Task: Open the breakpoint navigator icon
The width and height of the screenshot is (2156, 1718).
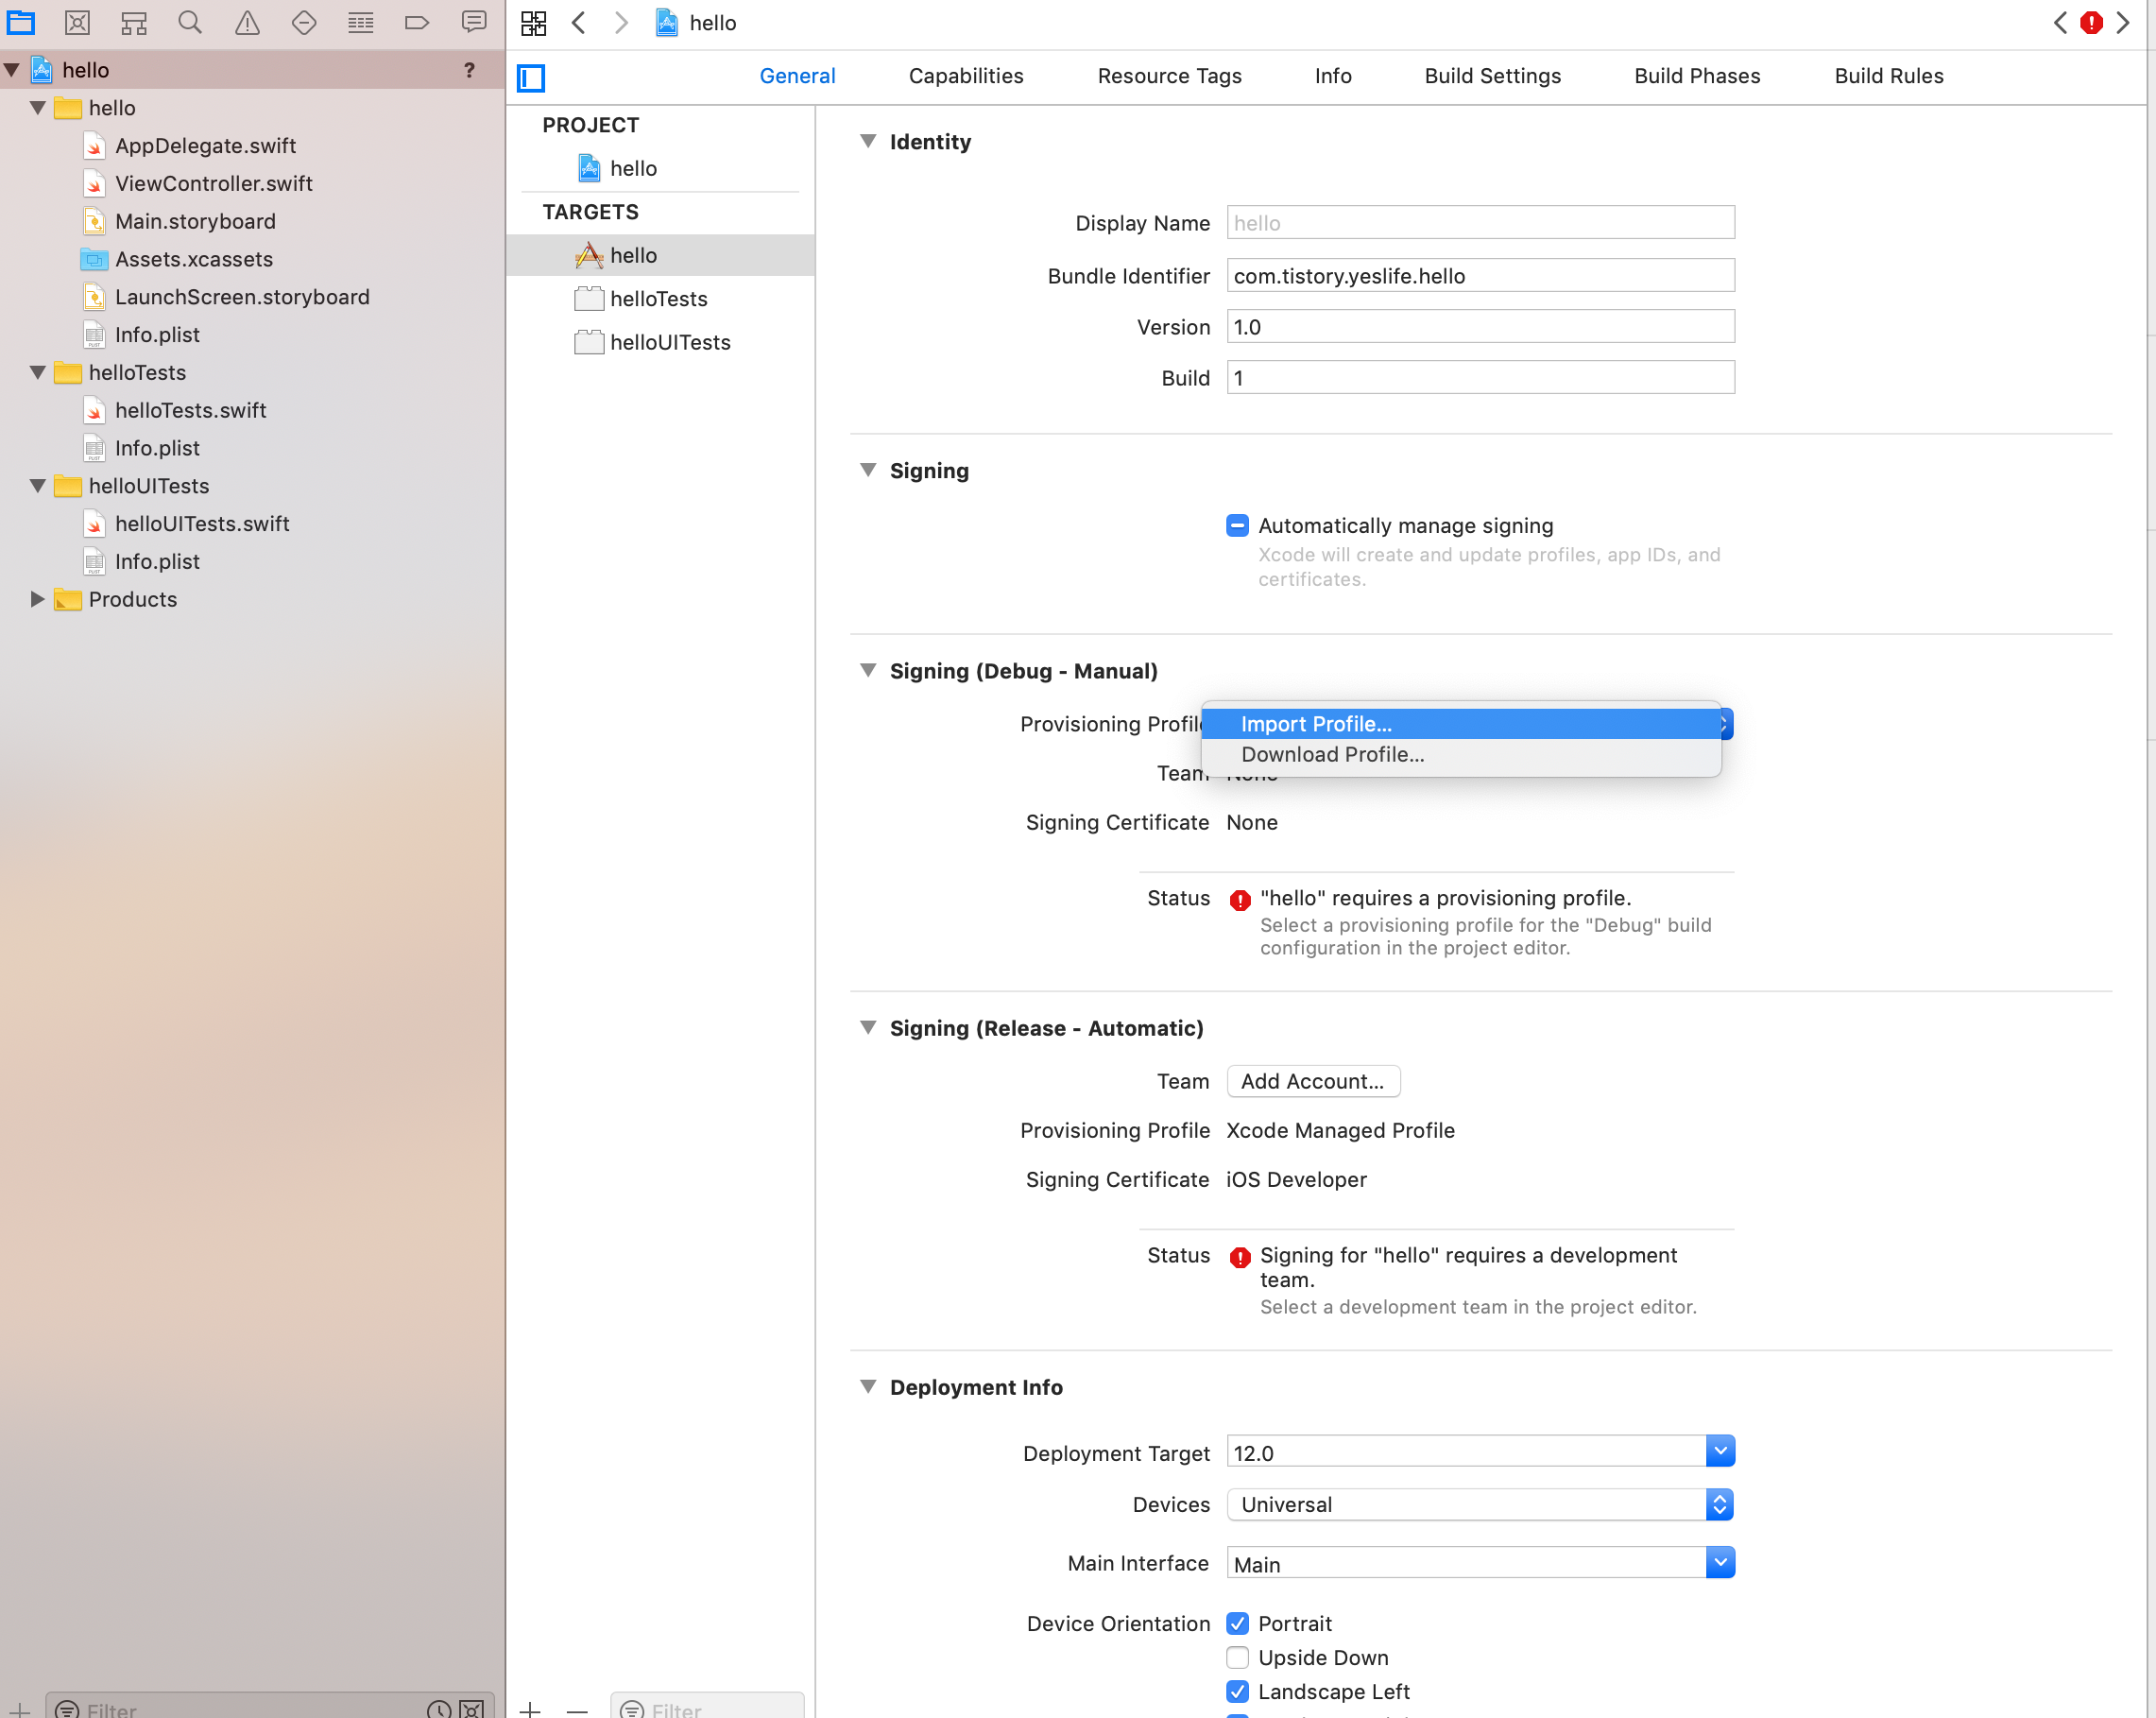Action: coord(417,22)
